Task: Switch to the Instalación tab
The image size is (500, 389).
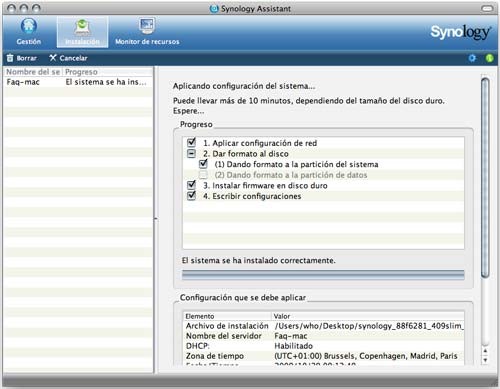Action: 82,32
